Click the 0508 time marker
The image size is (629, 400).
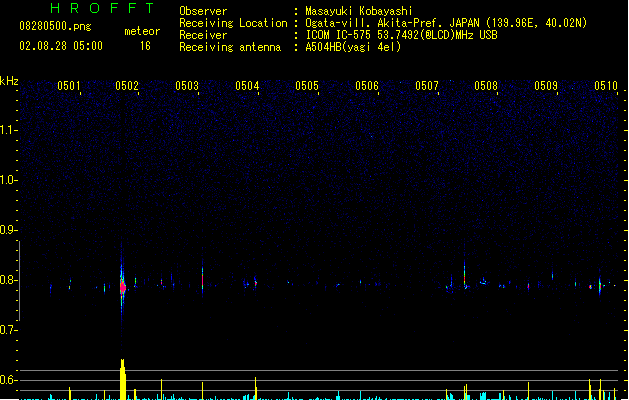point(486,86)
